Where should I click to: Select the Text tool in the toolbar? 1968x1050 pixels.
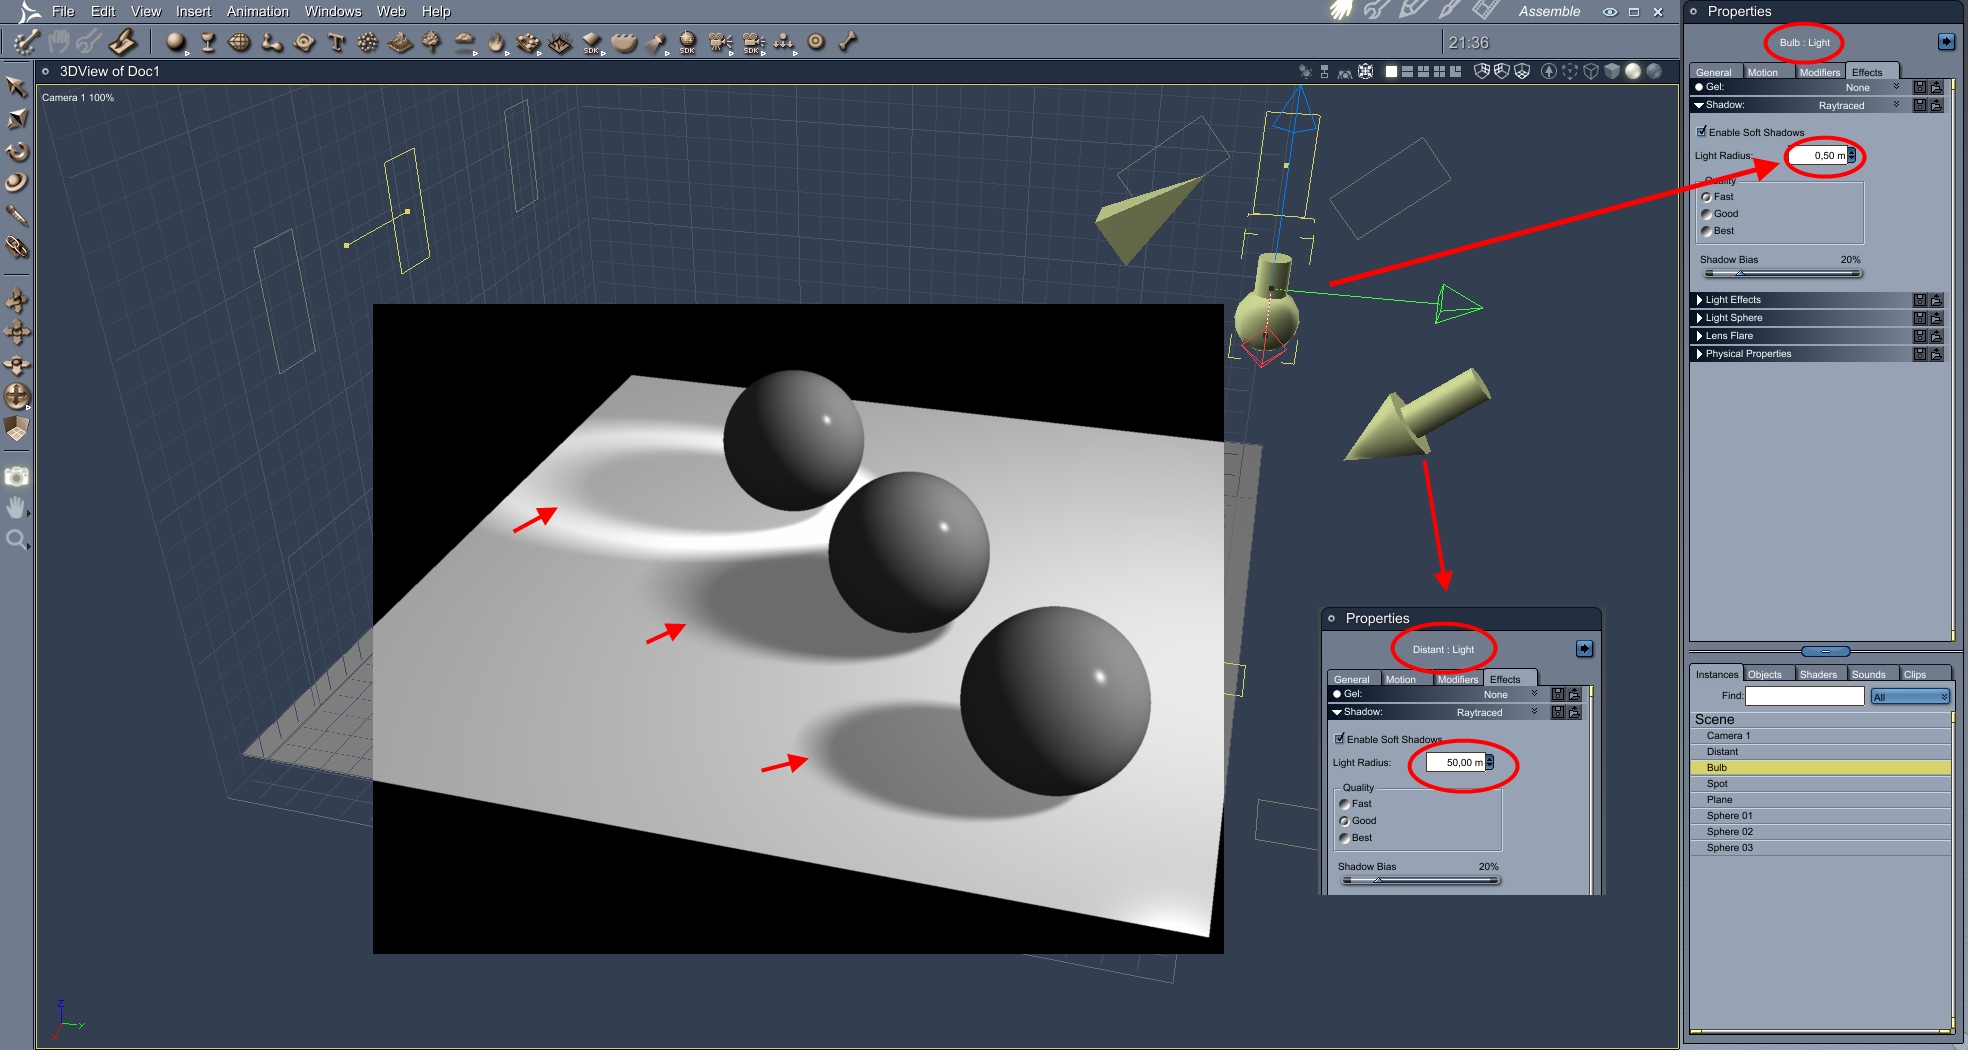click(x=336, y=42)
